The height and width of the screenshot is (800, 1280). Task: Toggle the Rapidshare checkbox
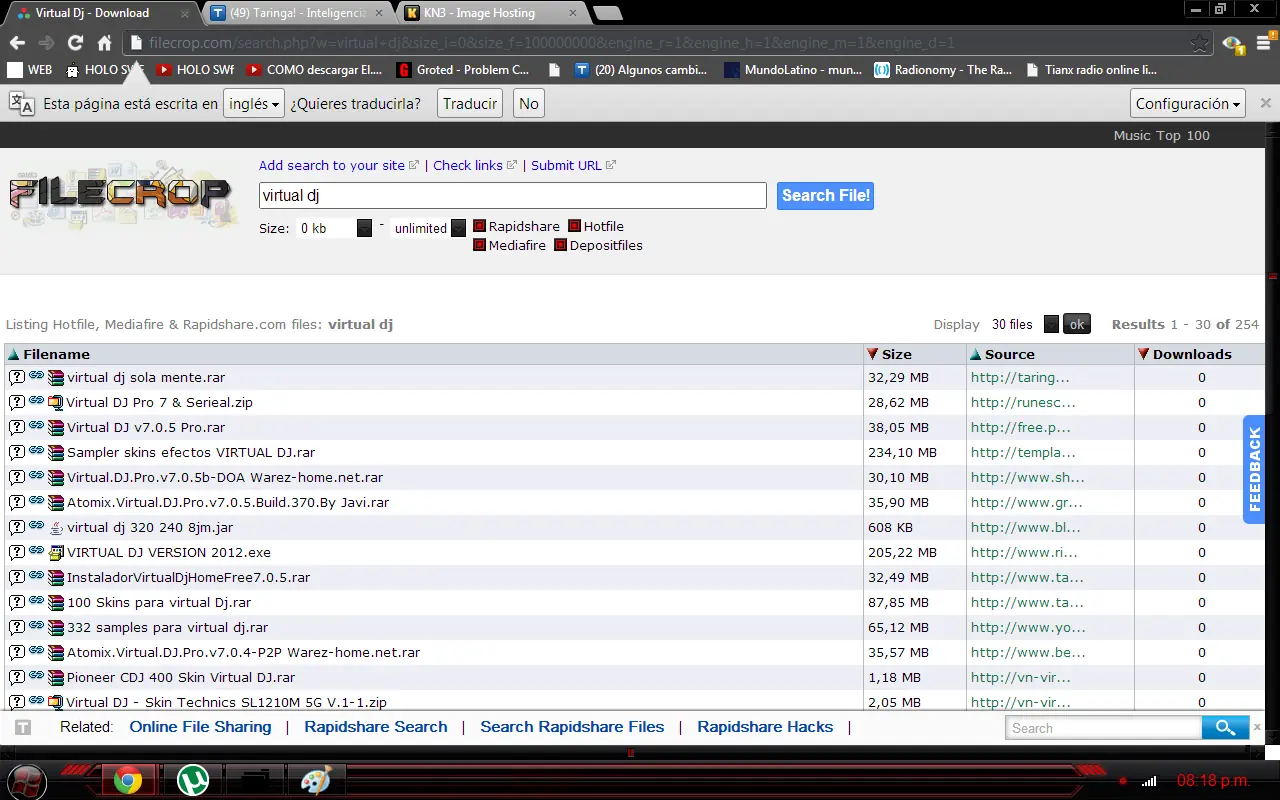coord(479,226)
